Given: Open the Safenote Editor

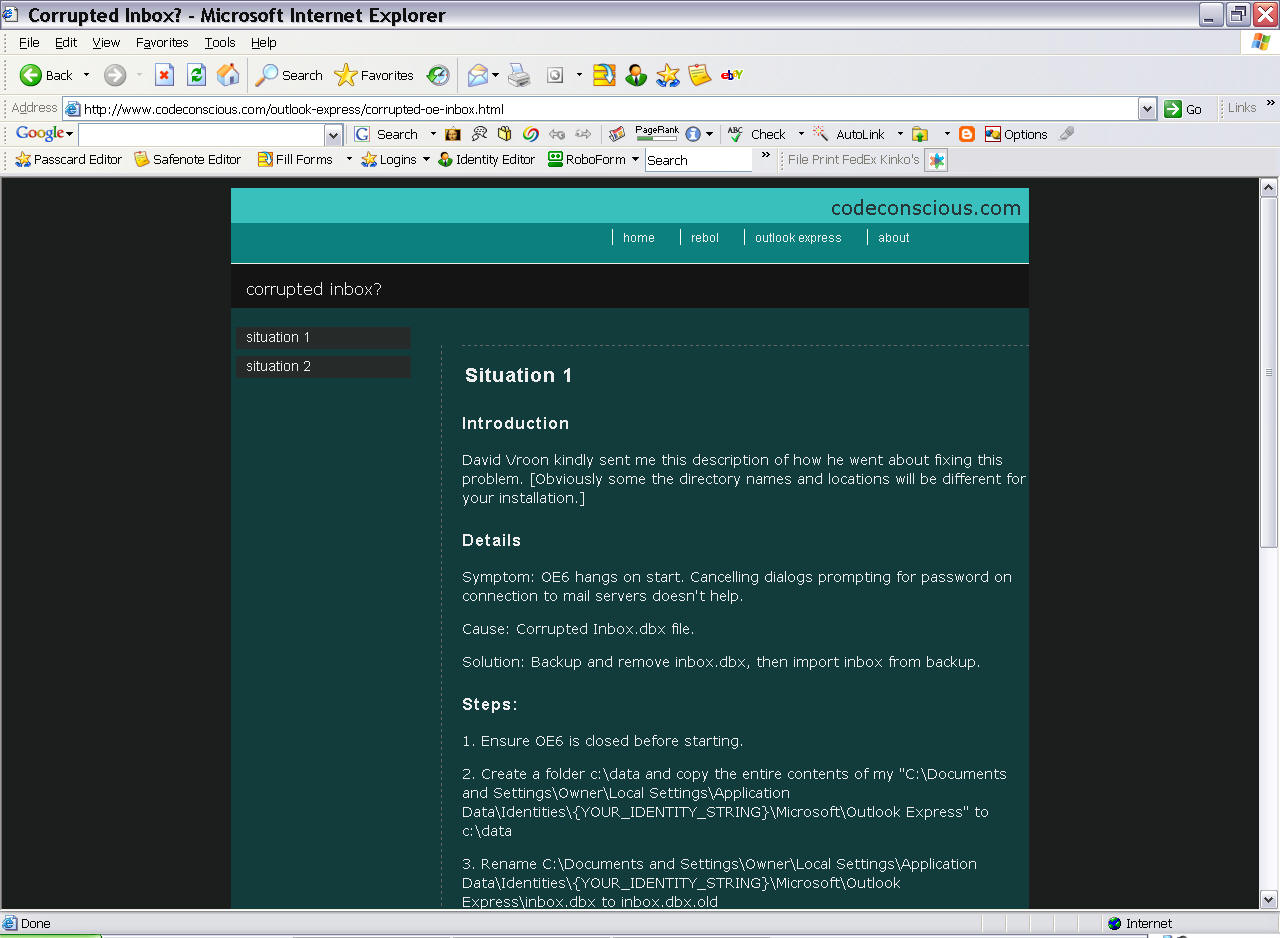Looking at the screenshot, I should point(188,159).
